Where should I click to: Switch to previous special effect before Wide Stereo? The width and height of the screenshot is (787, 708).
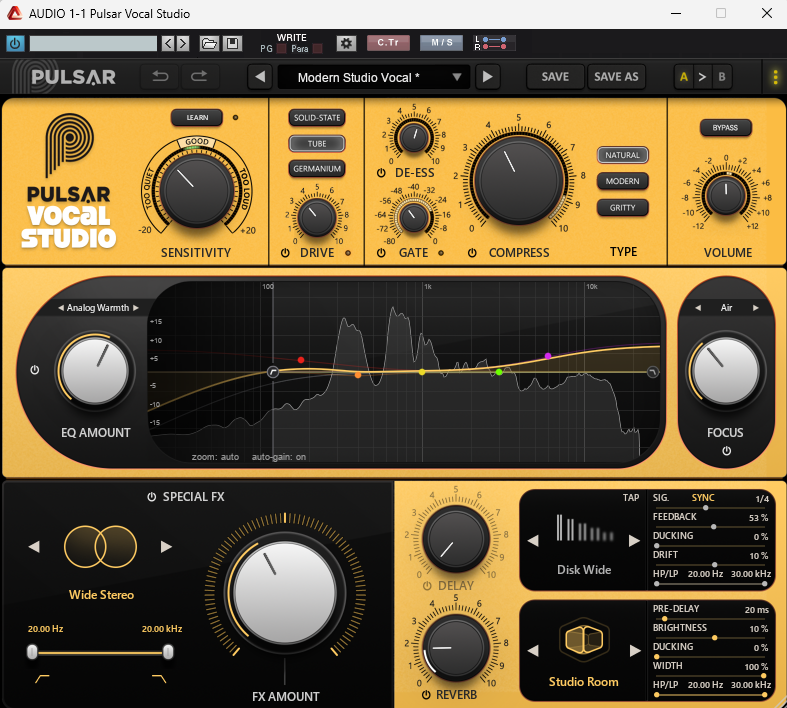34,546
